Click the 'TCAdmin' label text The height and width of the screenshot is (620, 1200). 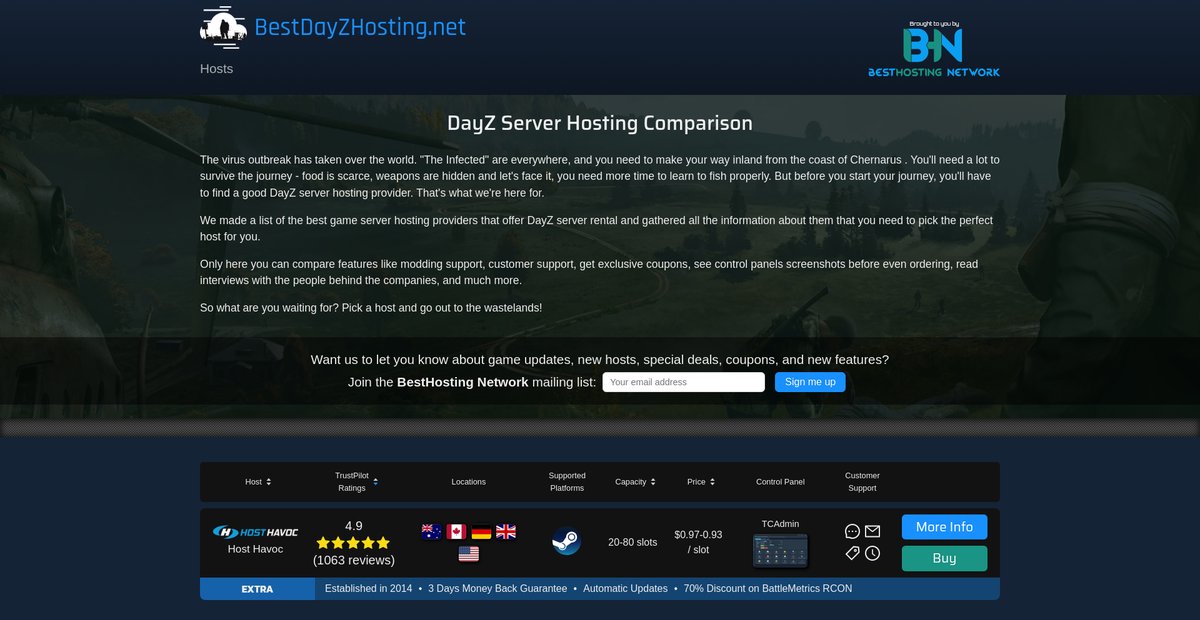[x=780, y=524]
